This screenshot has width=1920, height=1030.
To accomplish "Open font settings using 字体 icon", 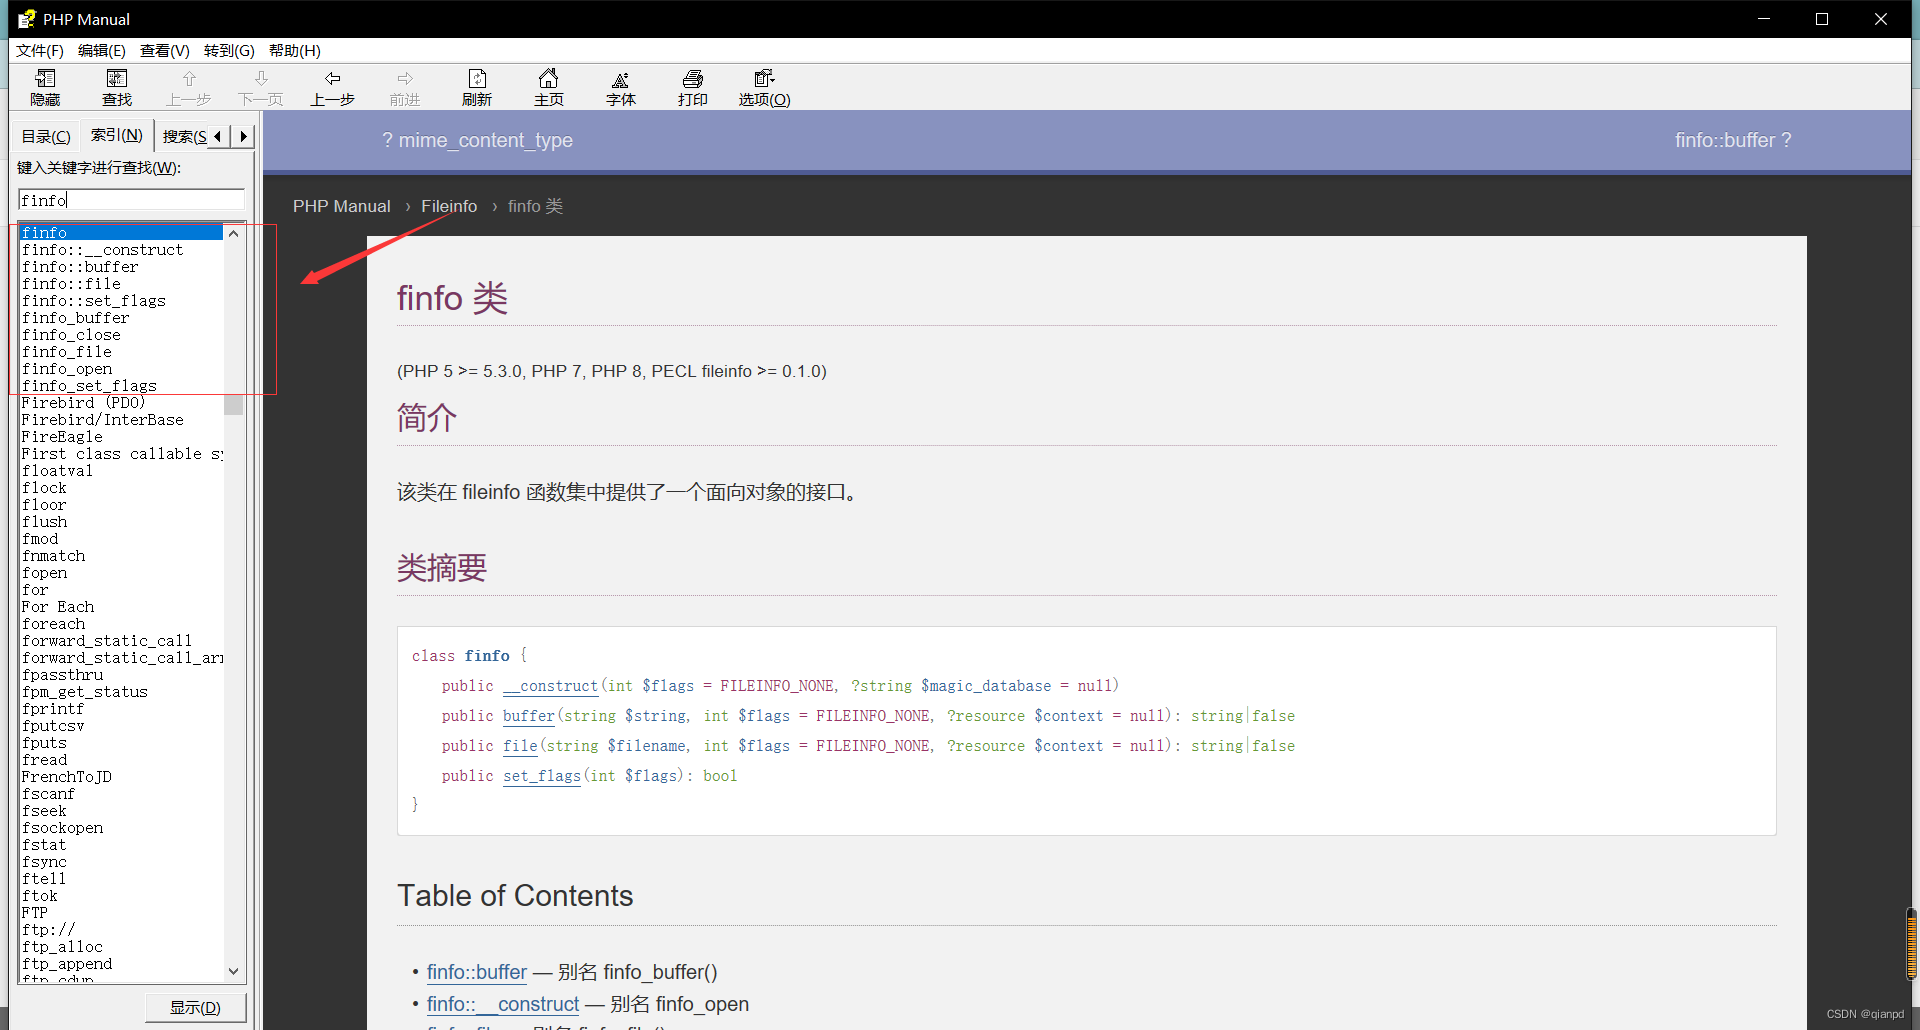I will [x=620, y=86].
